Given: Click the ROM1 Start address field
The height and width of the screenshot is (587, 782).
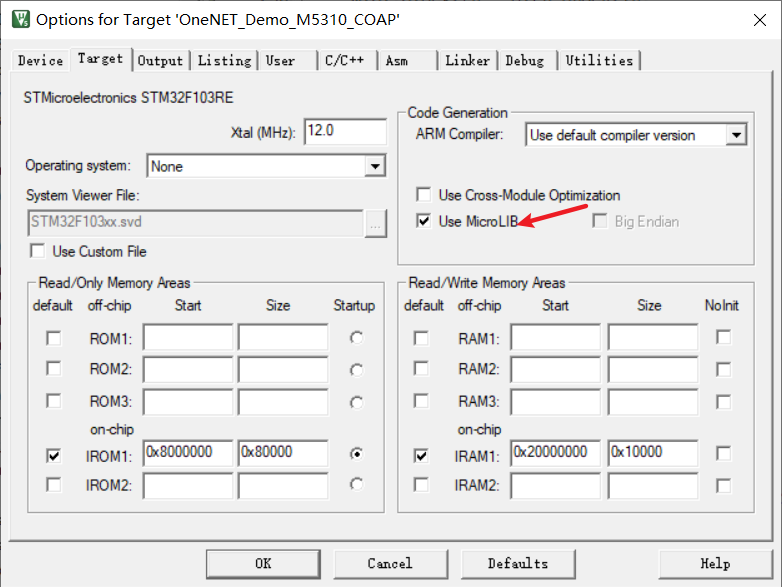Looking at the screenshot, I should (188, 338).
